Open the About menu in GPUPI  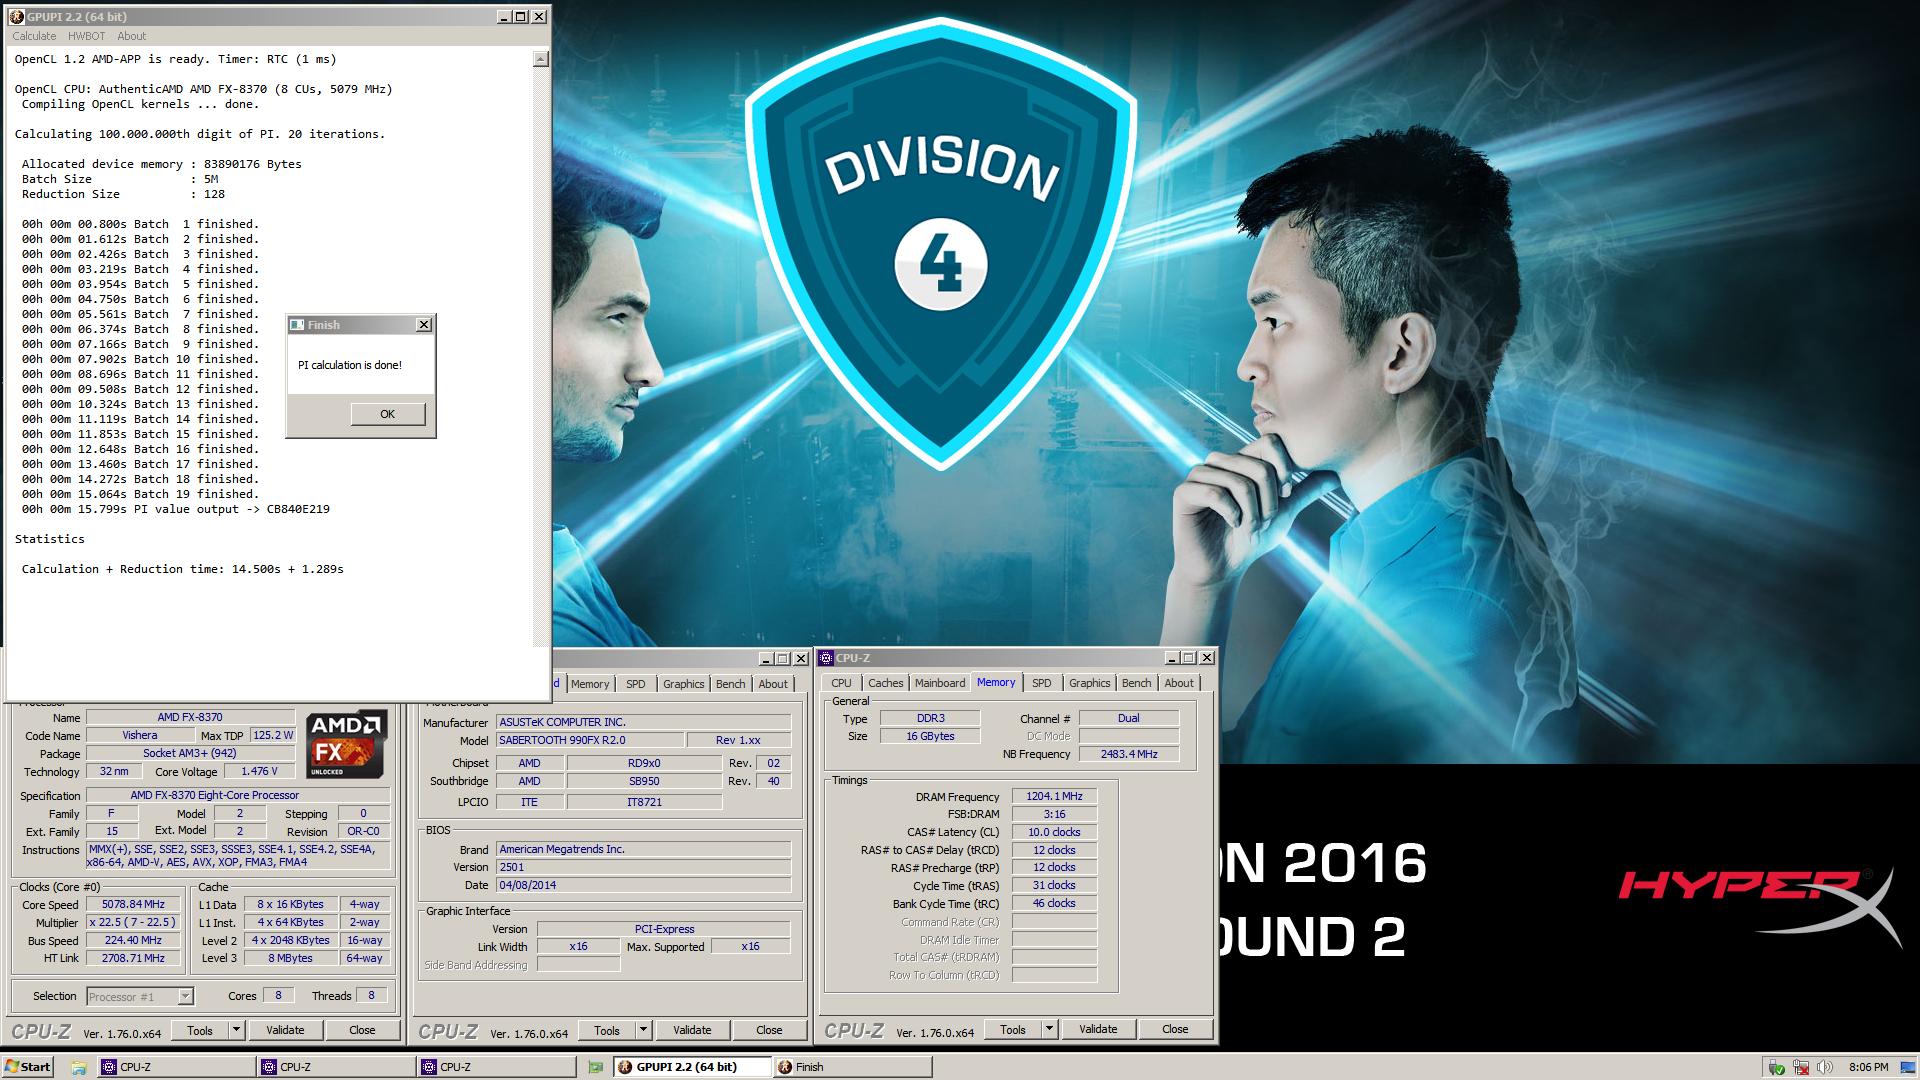coord(132,36)
